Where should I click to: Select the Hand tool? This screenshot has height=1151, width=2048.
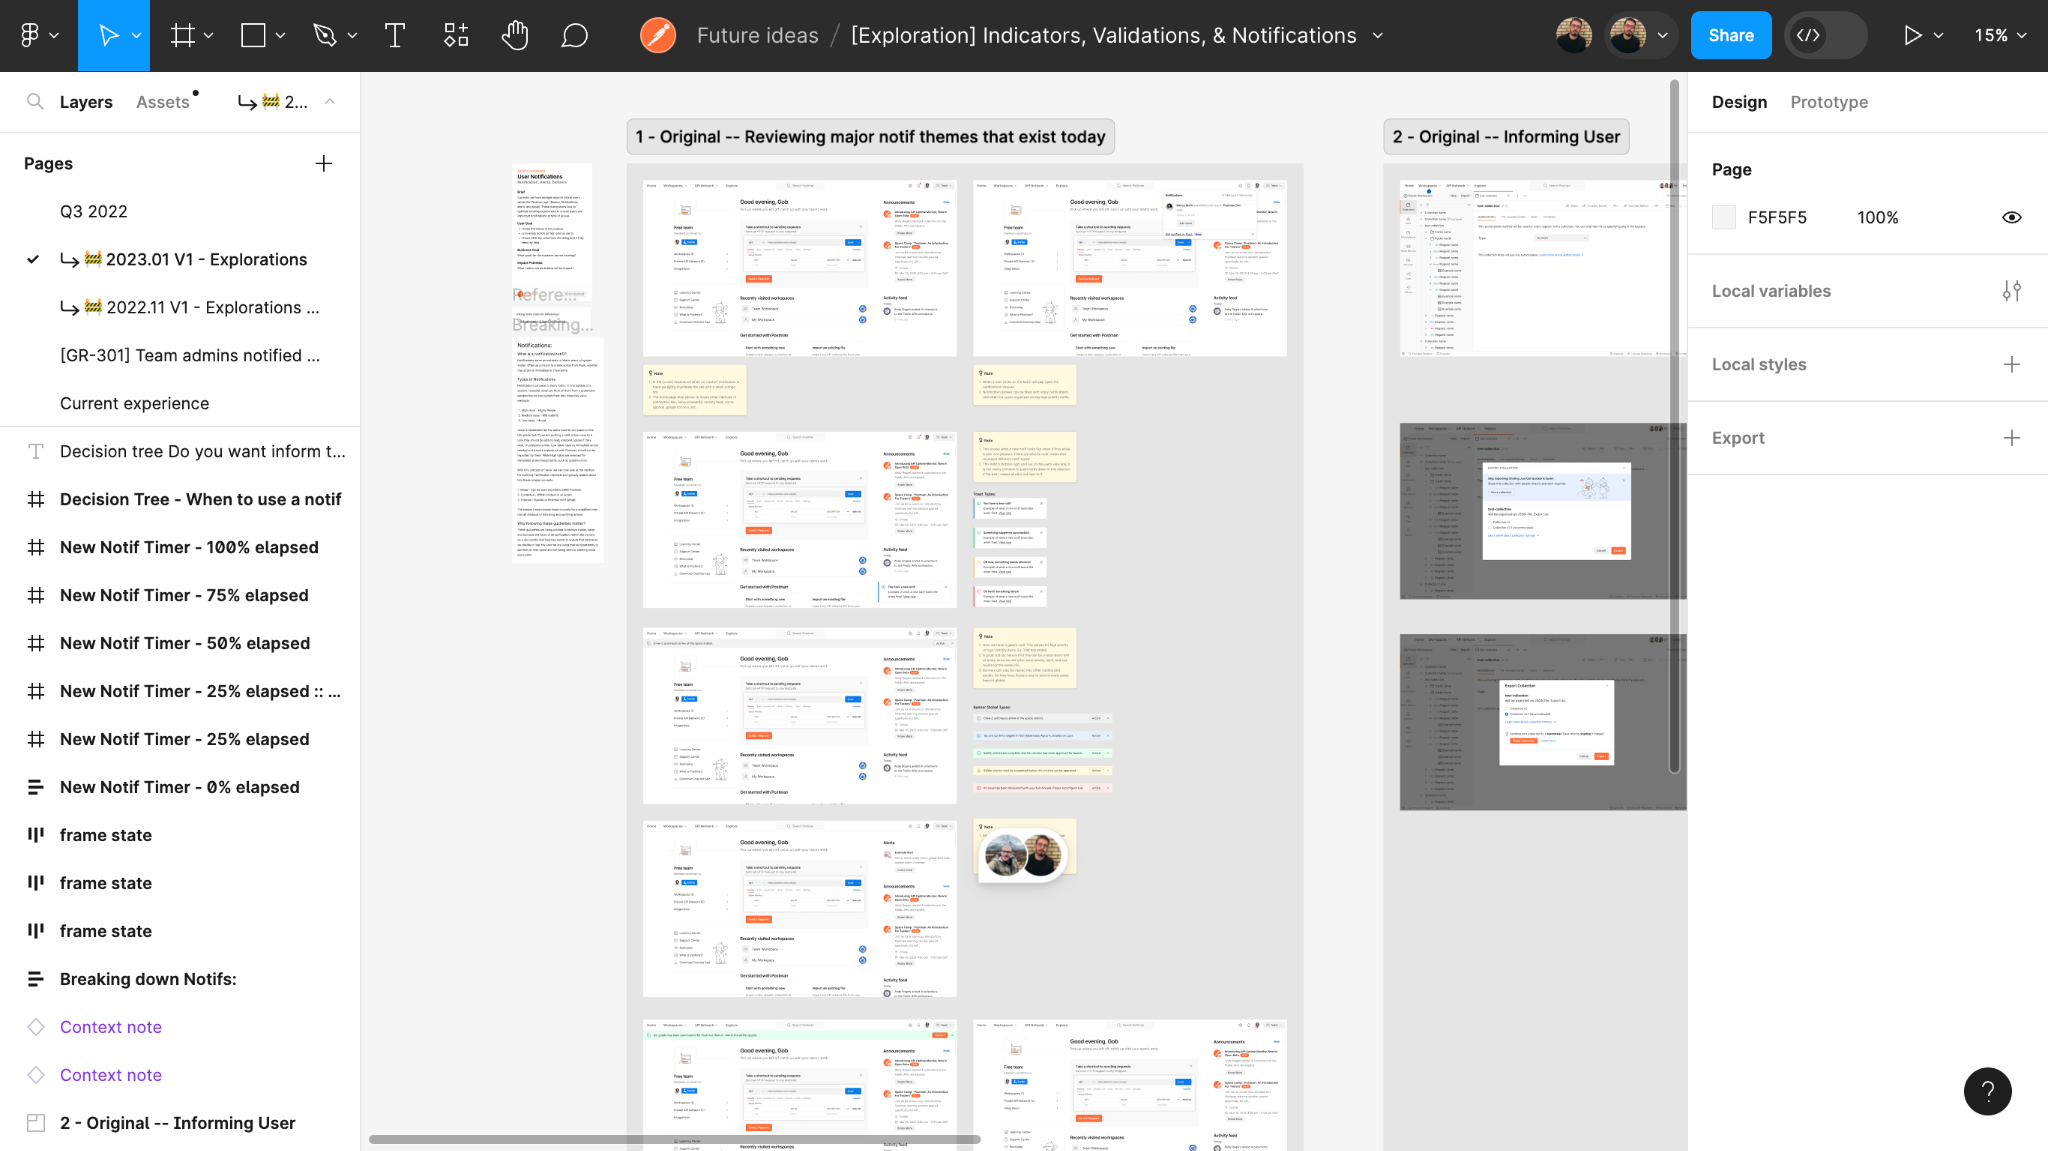[x=514, y=36]
